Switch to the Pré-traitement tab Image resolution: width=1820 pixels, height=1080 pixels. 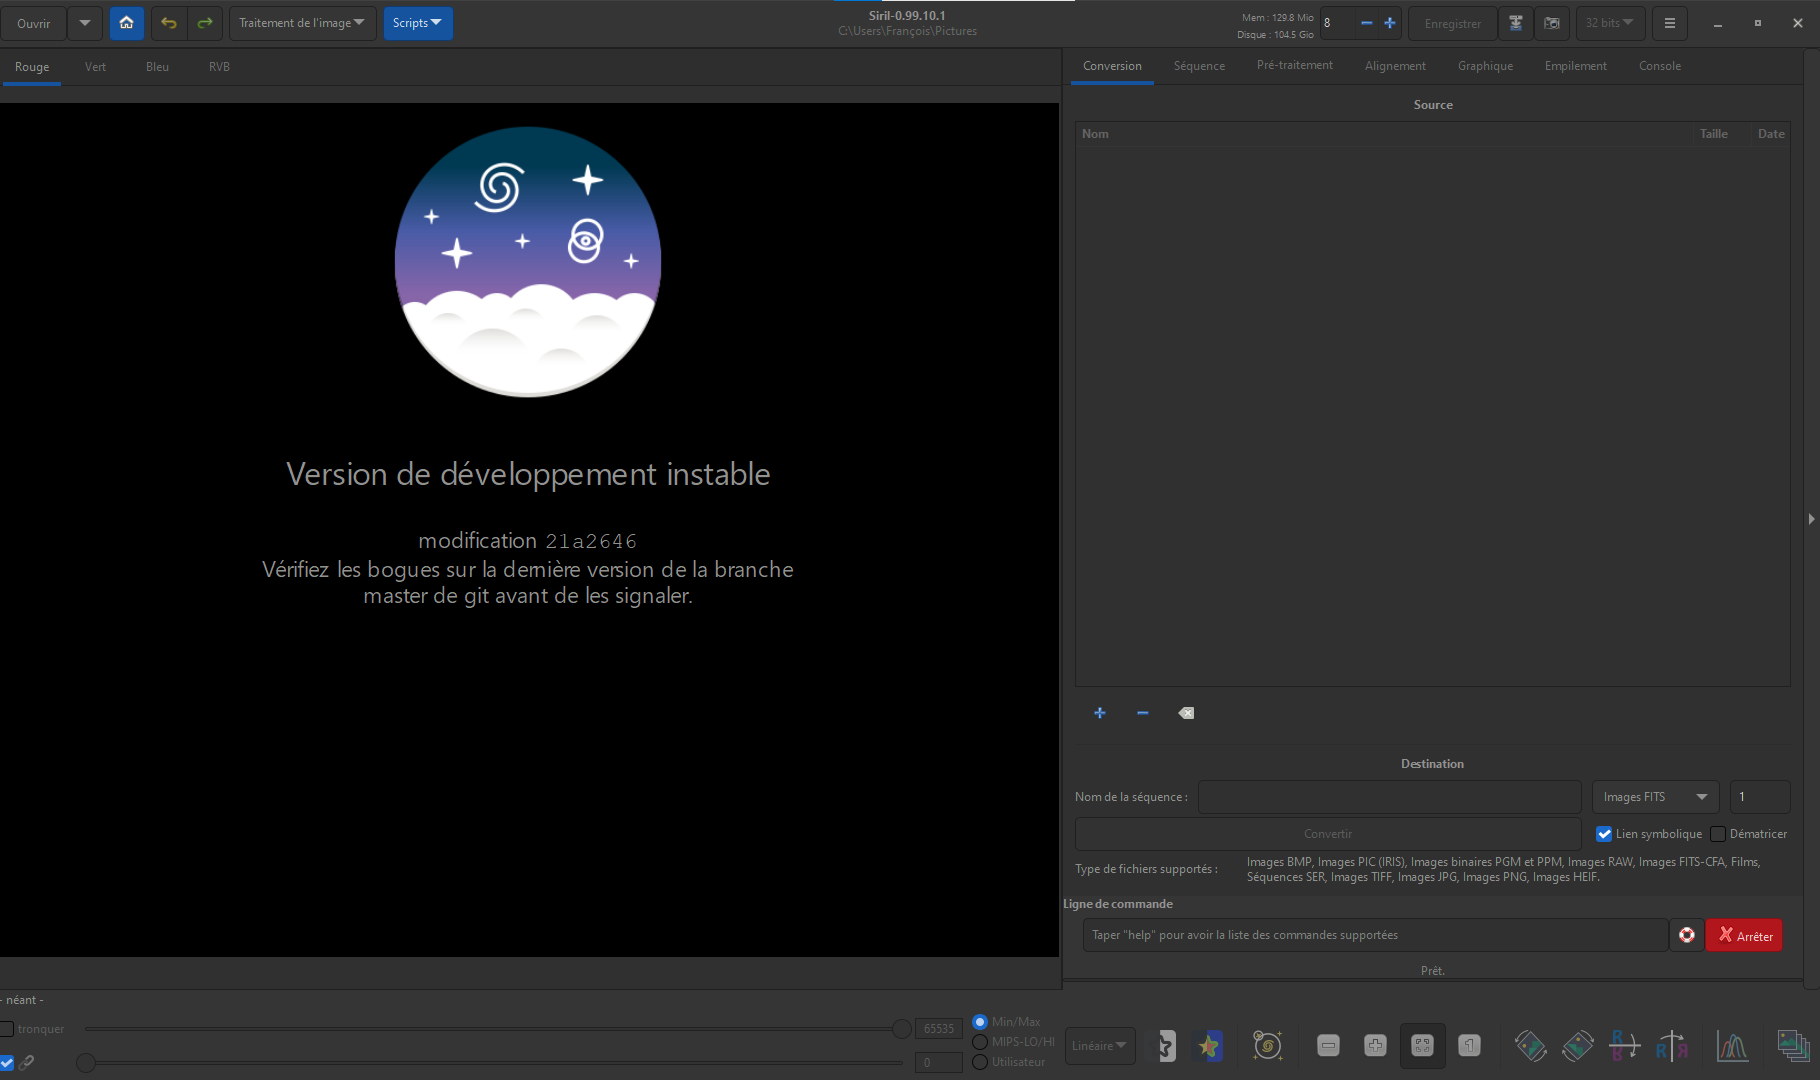point(1294,66)
